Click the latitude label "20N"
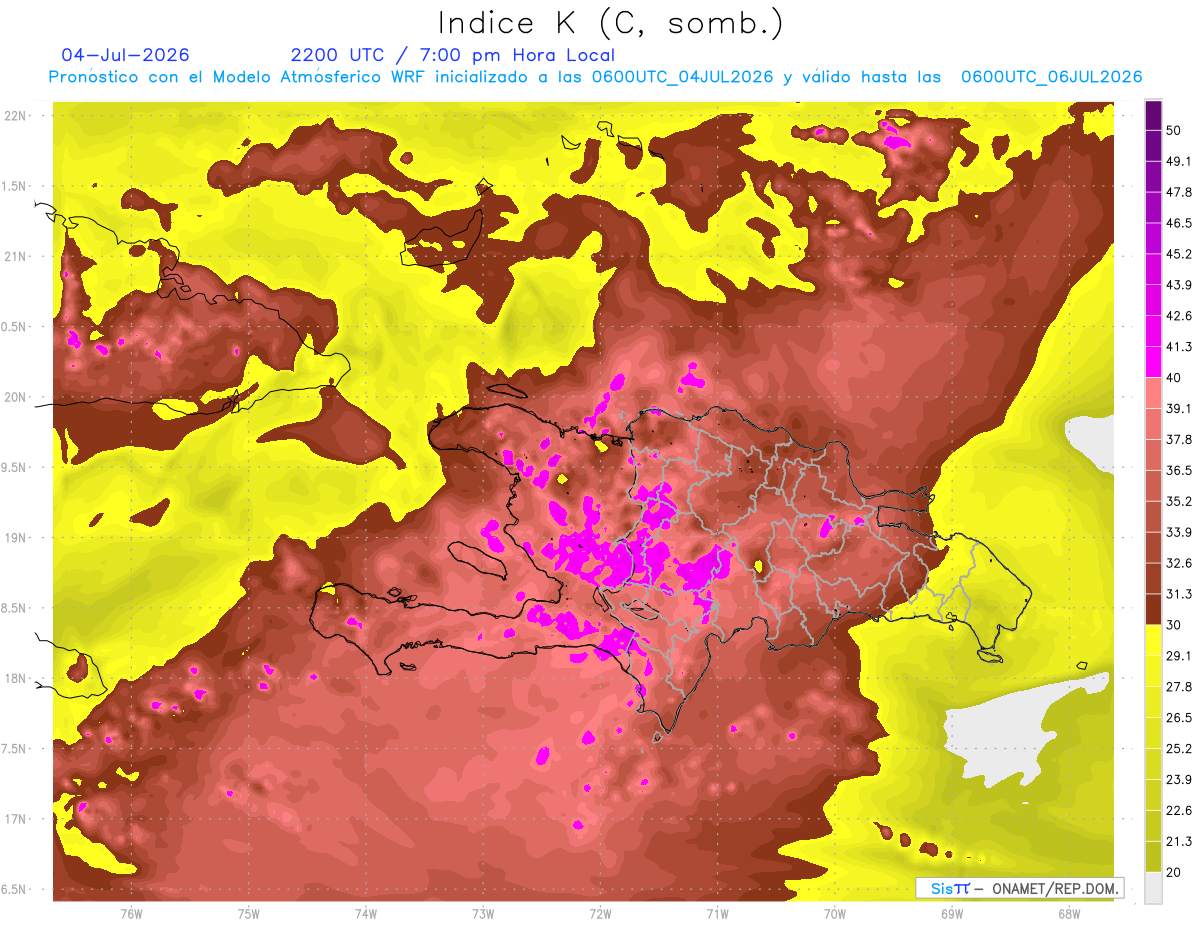1200x927 pixels. 15,398
